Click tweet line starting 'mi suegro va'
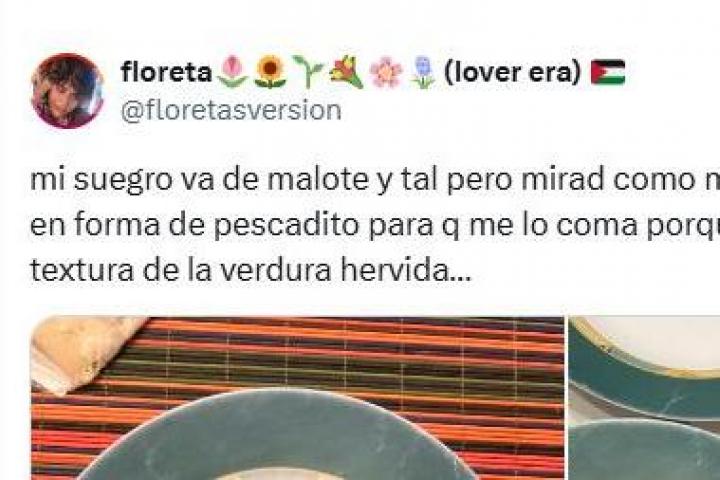Image resolution: width=720 pixels, height=480 pixels. tap(375, 180)
